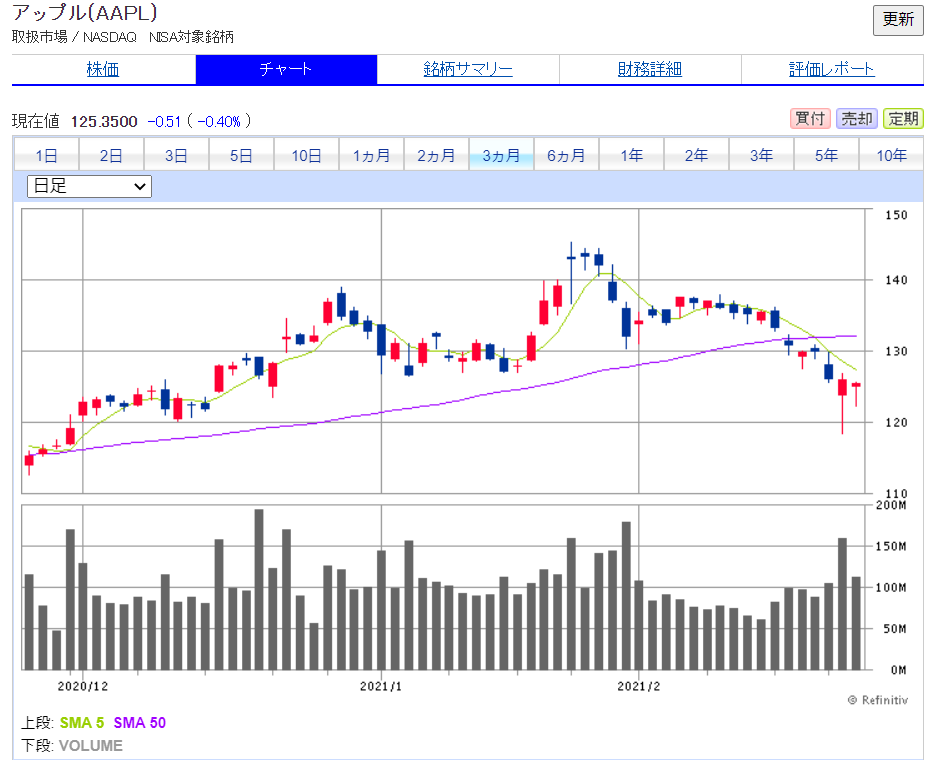
Task: Select the 2年 chart period
Action: 696,155
